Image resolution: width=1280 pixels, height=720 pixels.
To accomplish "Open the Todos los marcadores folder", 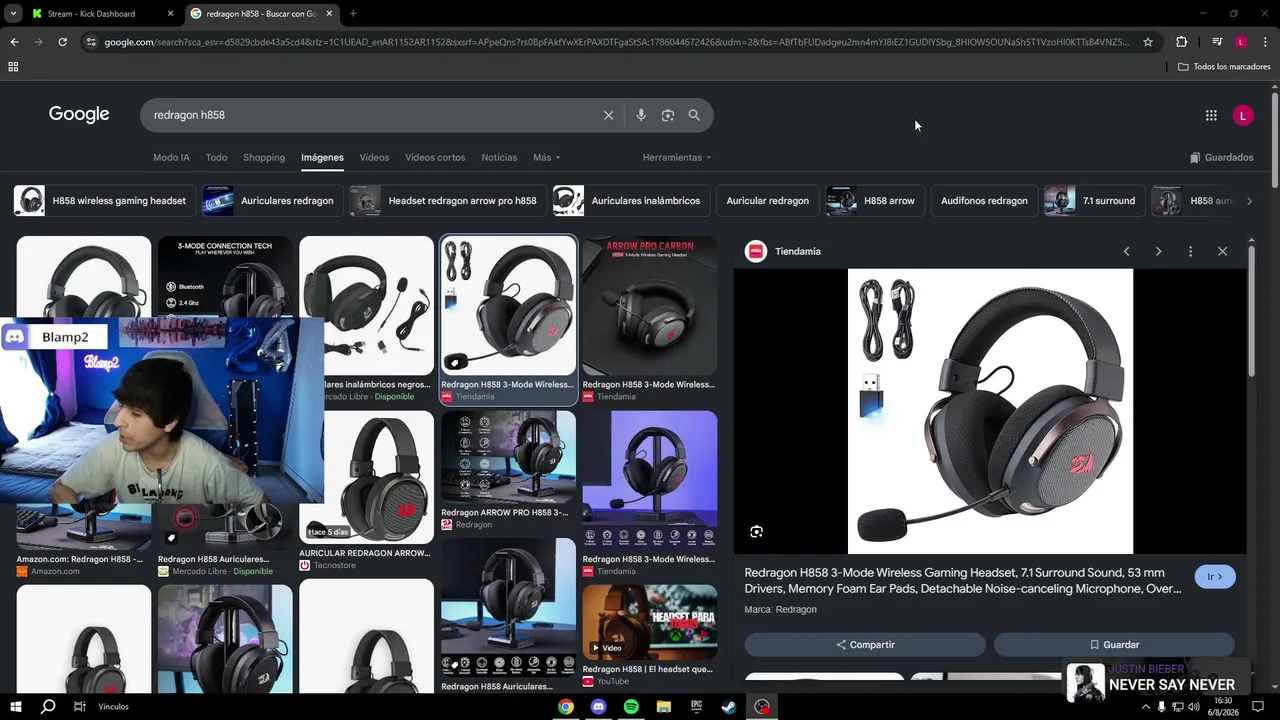I will click(1224, 67).
